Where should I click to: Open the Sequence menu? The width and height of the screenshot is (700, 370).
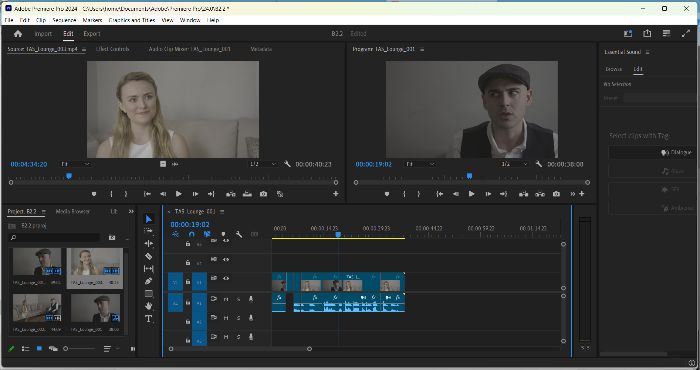coord(64,21)
